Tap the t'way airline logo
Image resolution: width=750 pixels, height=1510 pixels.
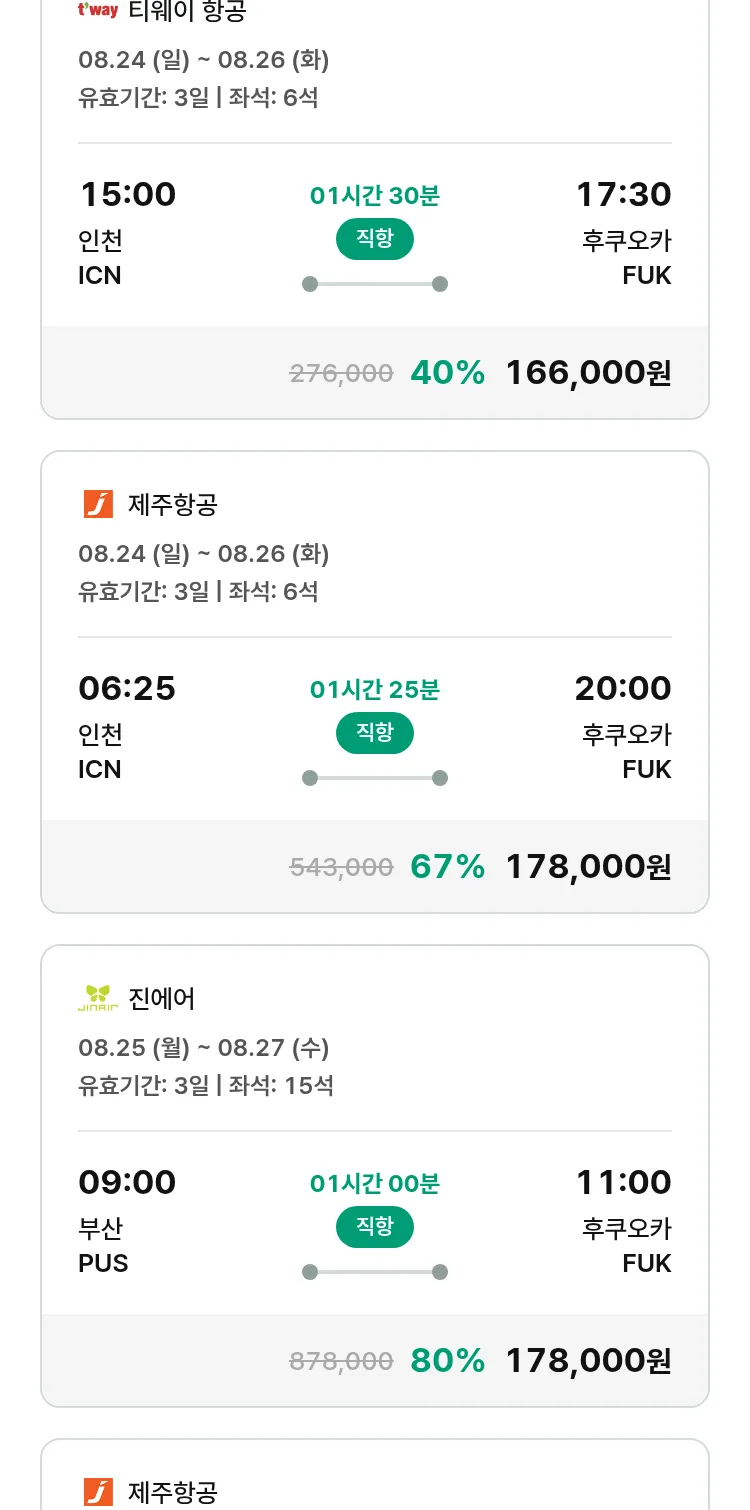(98, 10)
